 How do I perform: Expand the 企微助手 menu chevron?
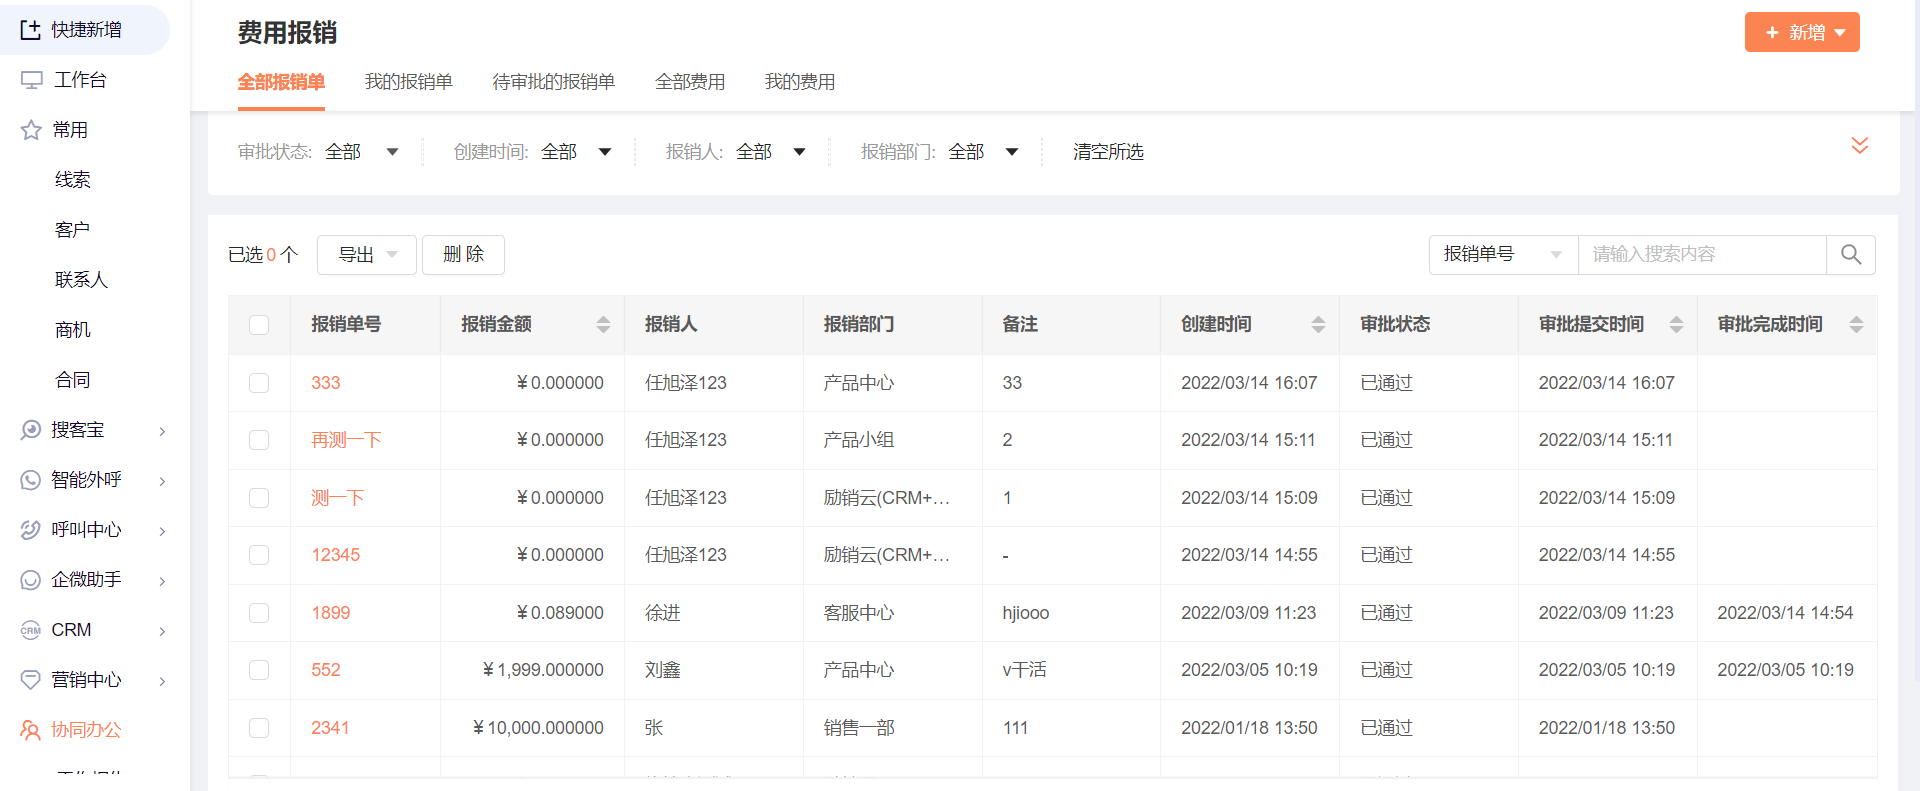click(162, 581)
